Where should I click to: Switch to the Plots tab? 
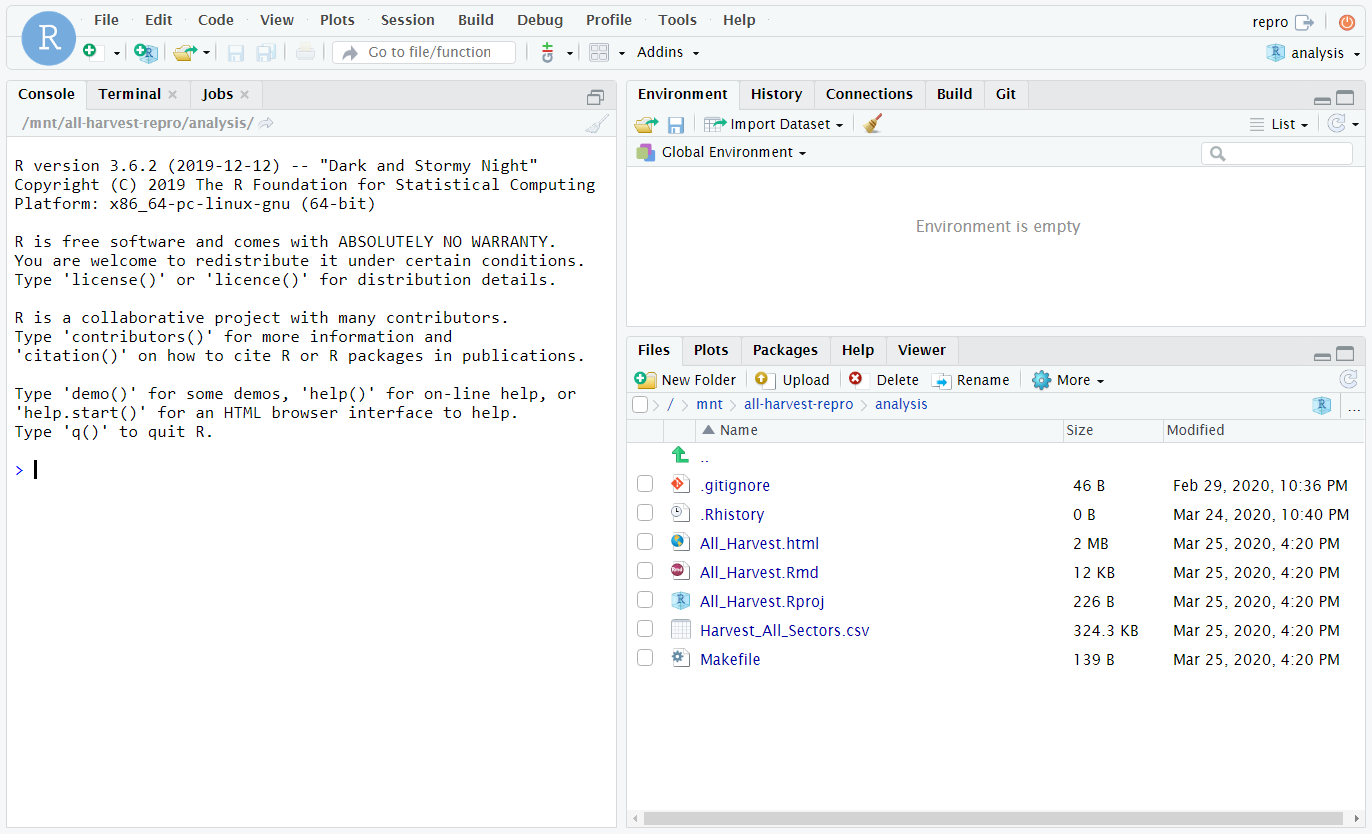pyautogui.click(x=711, y=350)
